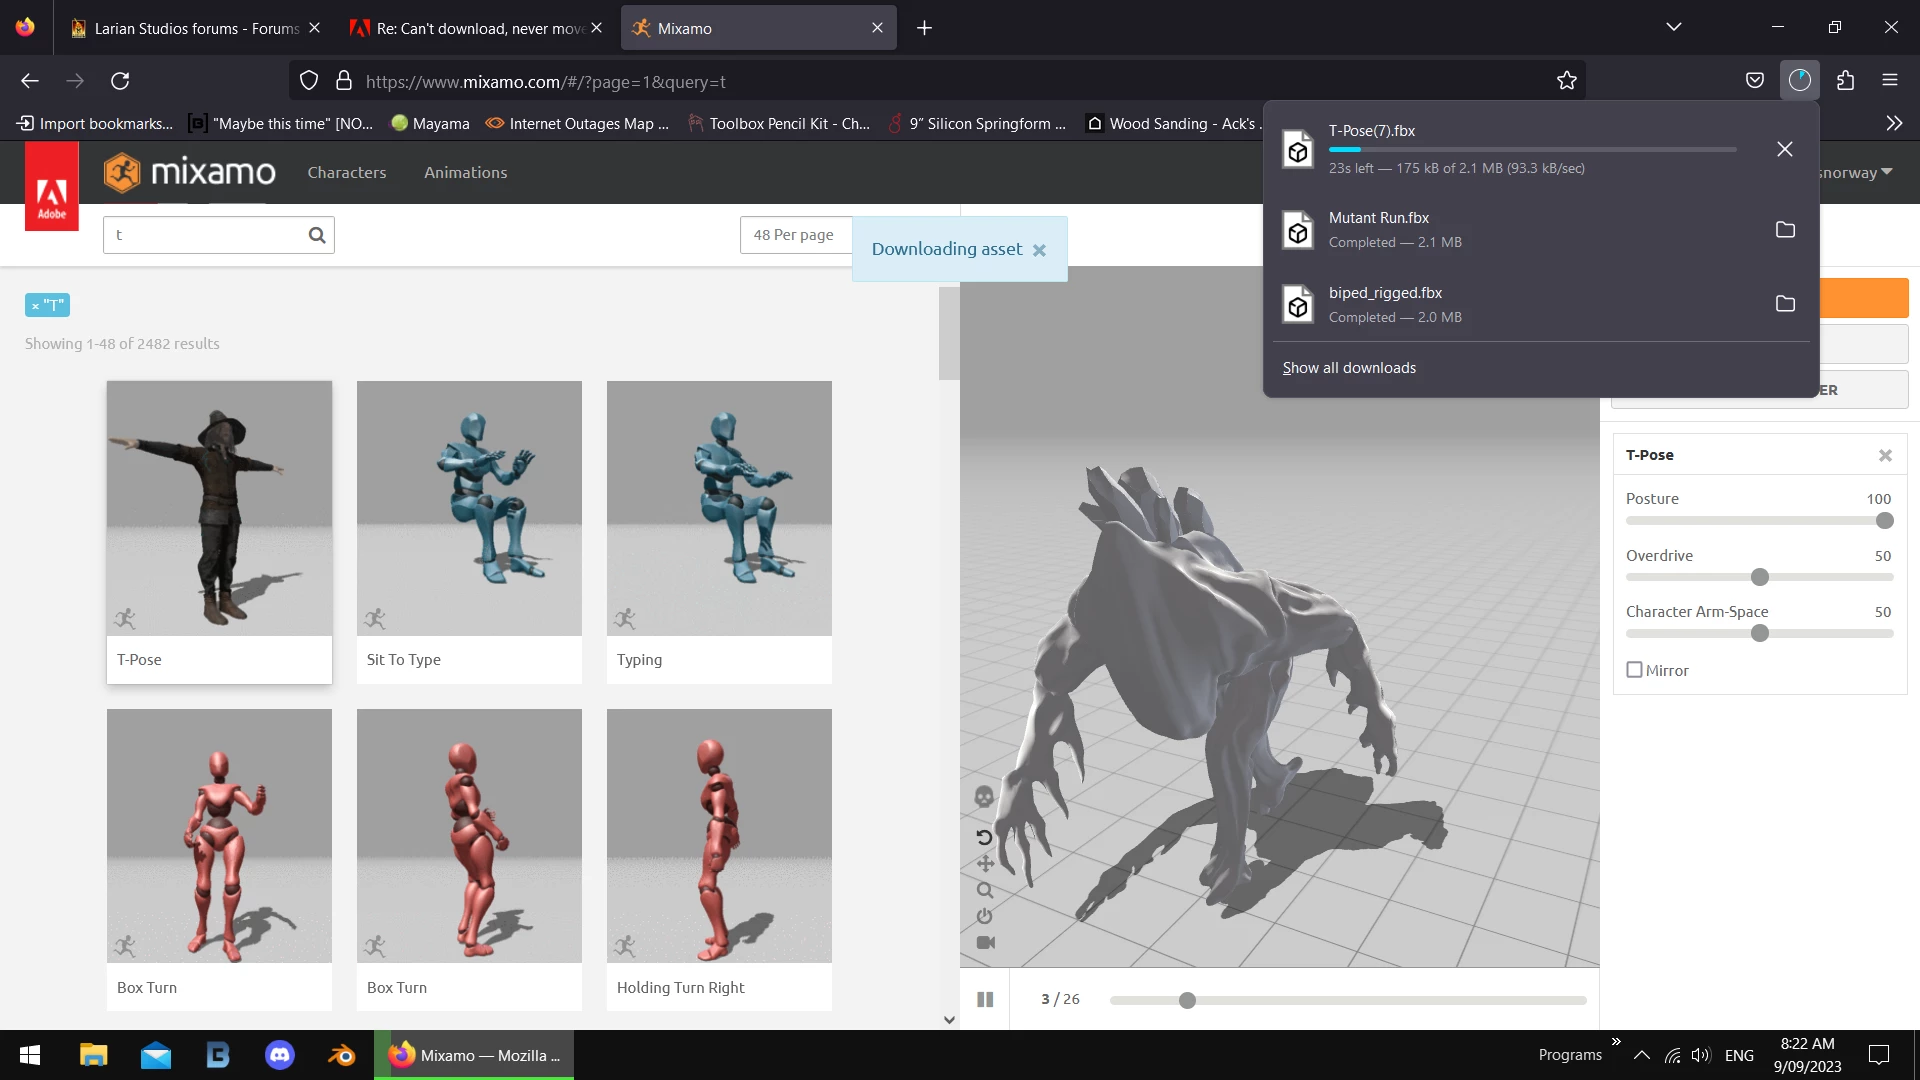The height and width of the screenshot is (1080, 1920).
Task: Select the Sit To Type animation thumbnail
Action: 469,508
